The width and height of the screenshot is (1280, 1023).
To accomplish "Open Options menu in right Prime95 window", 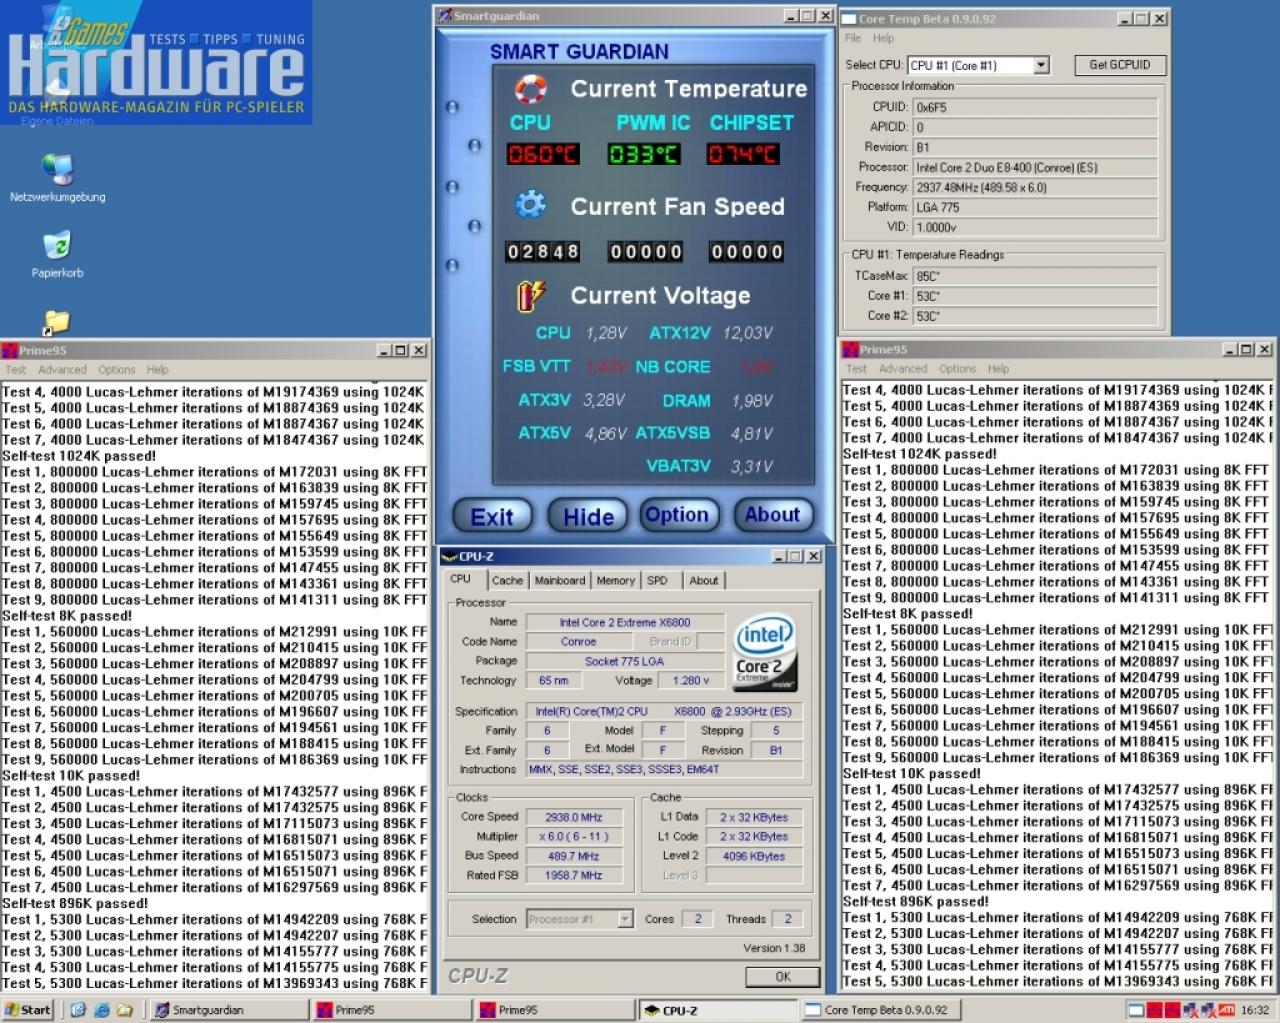I will click(x=957, y=369).
